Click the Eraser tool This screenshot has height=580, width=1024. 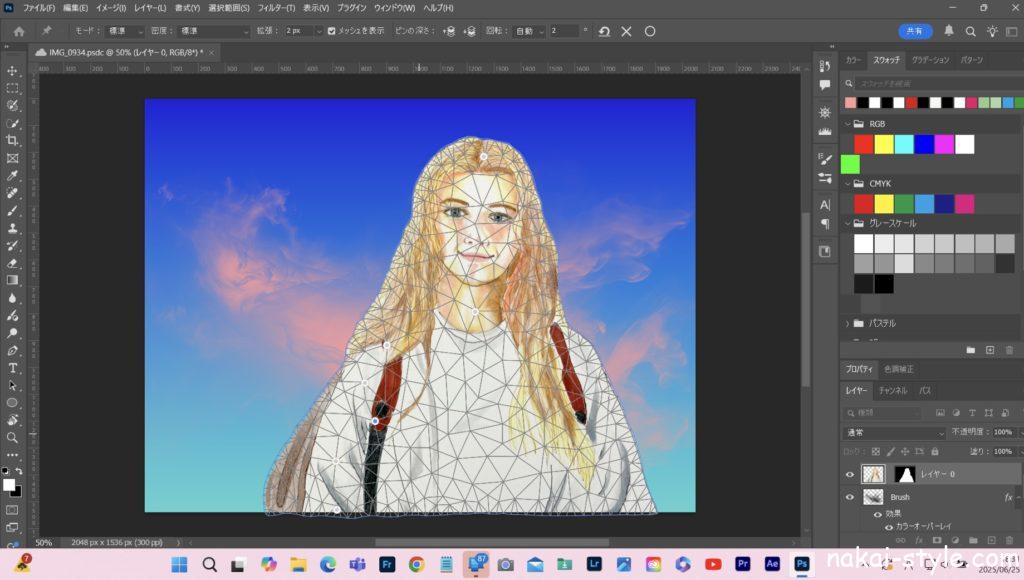point(13,263)
